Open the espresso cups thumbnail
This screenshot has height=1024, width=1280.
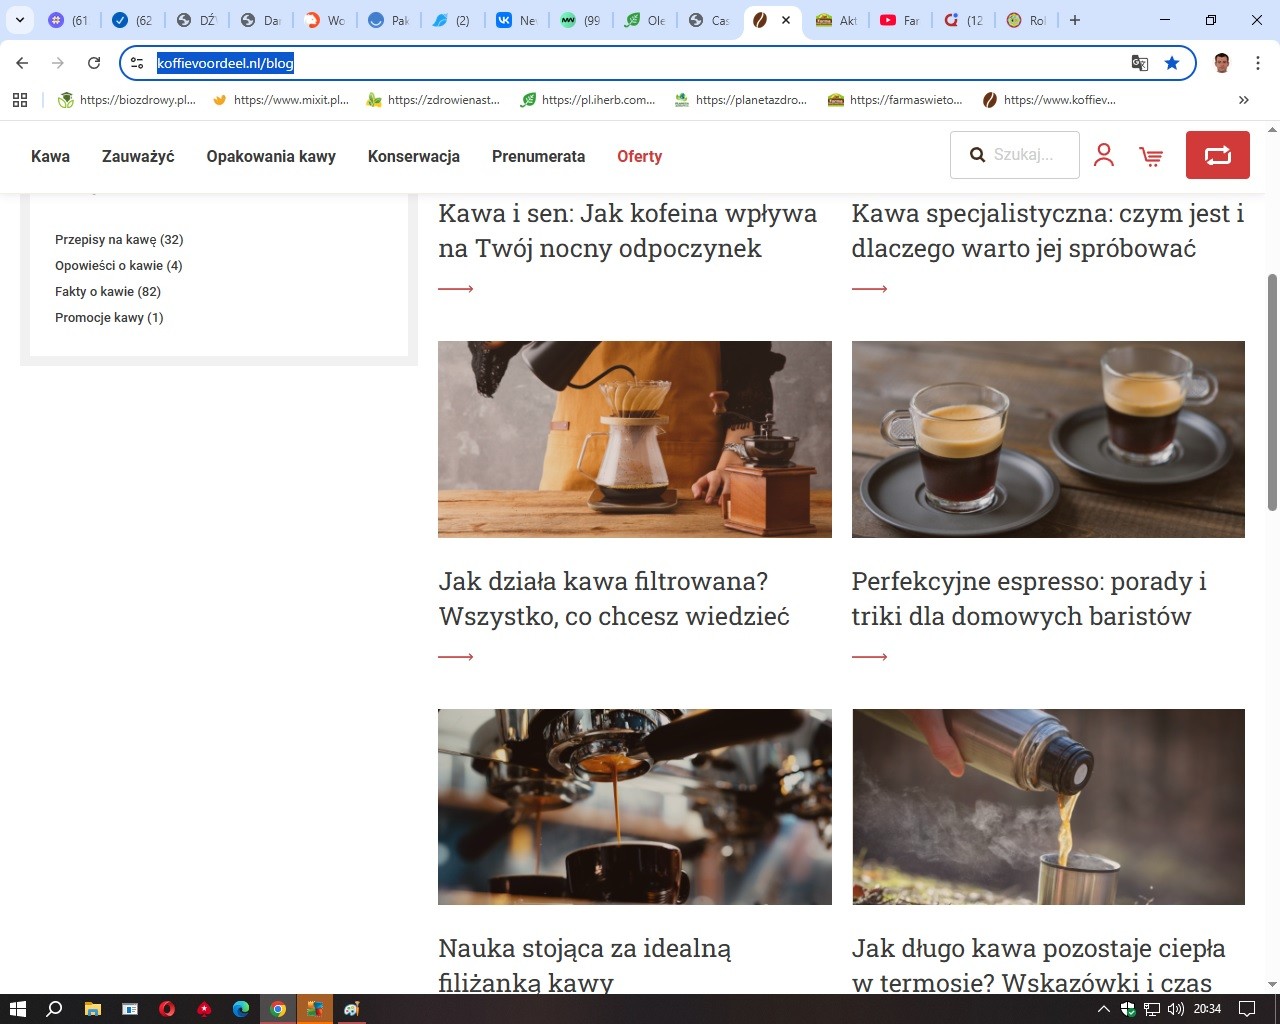click(1048, 439)
